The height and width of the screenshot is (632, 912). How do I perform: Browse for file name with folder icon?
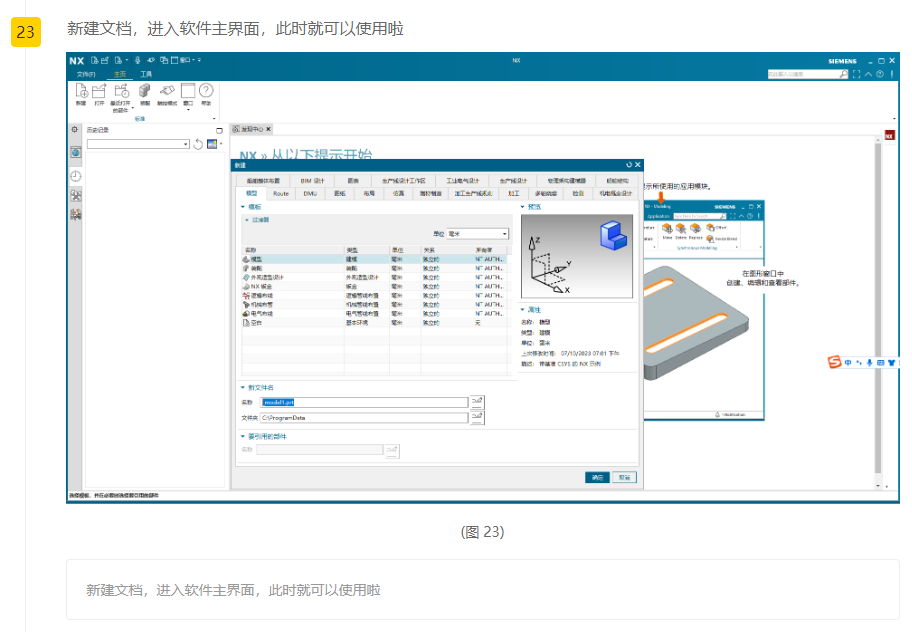(477, 402)
